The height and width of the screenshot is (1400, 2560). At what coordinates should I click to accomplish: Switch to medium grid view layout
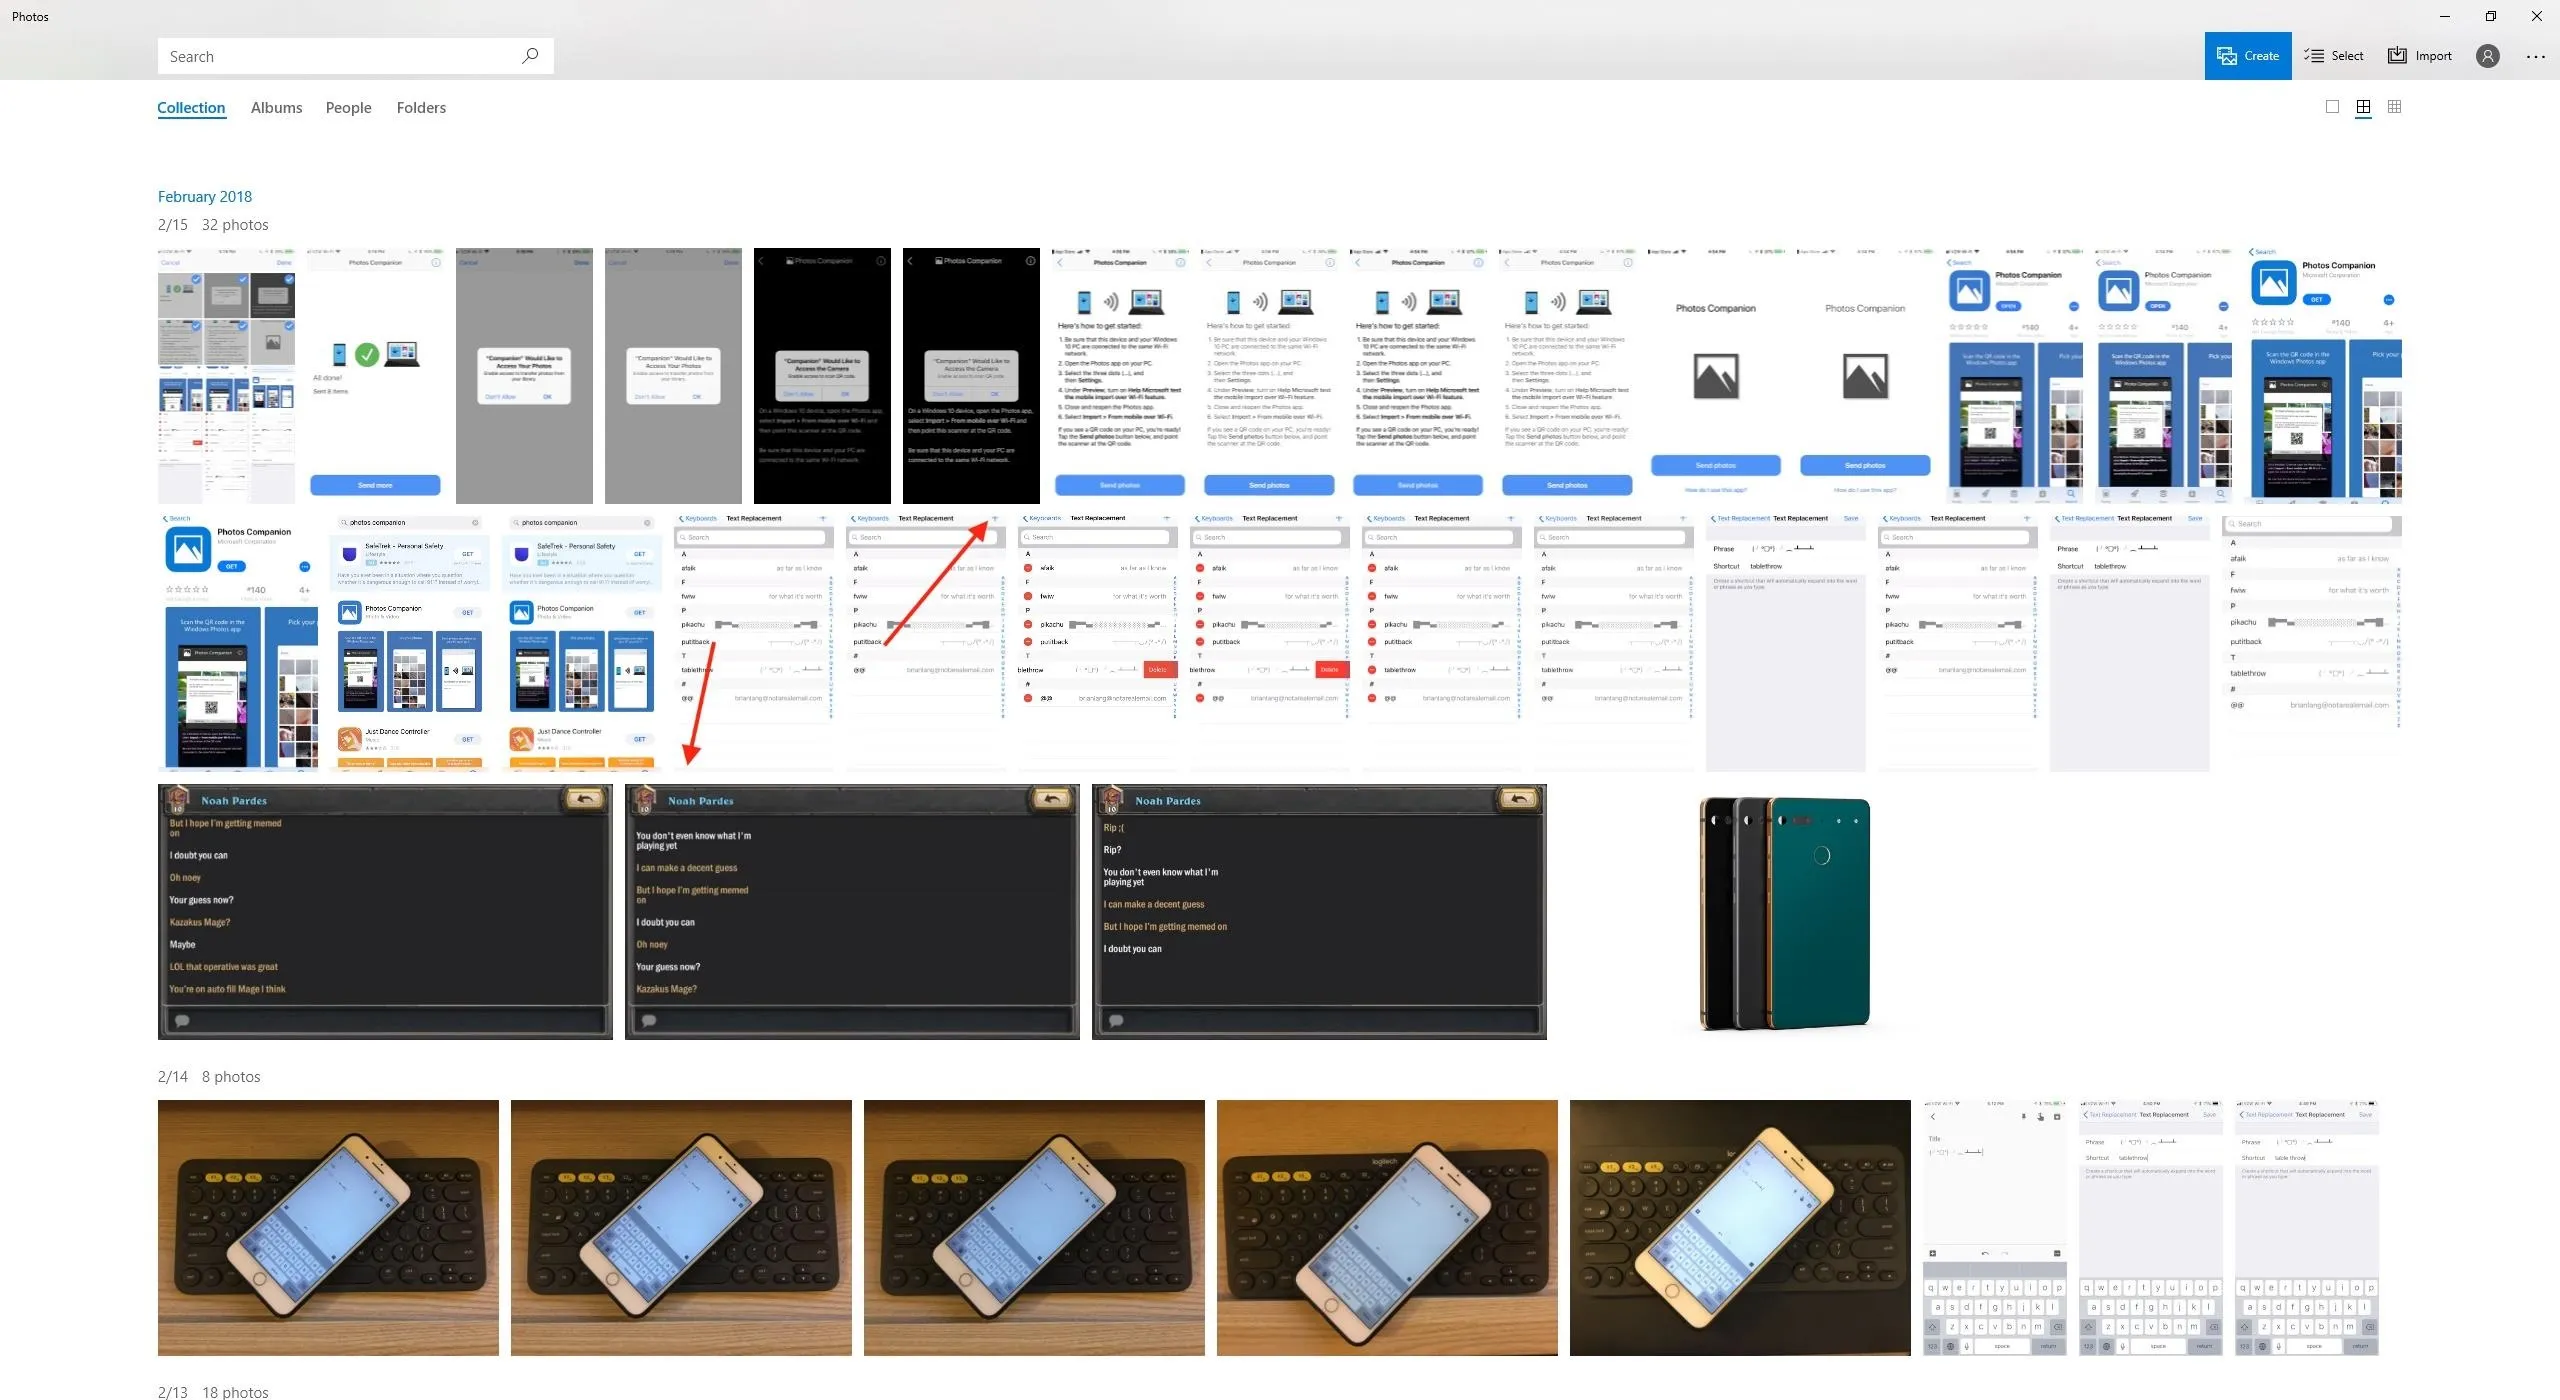pos(2363,107)
